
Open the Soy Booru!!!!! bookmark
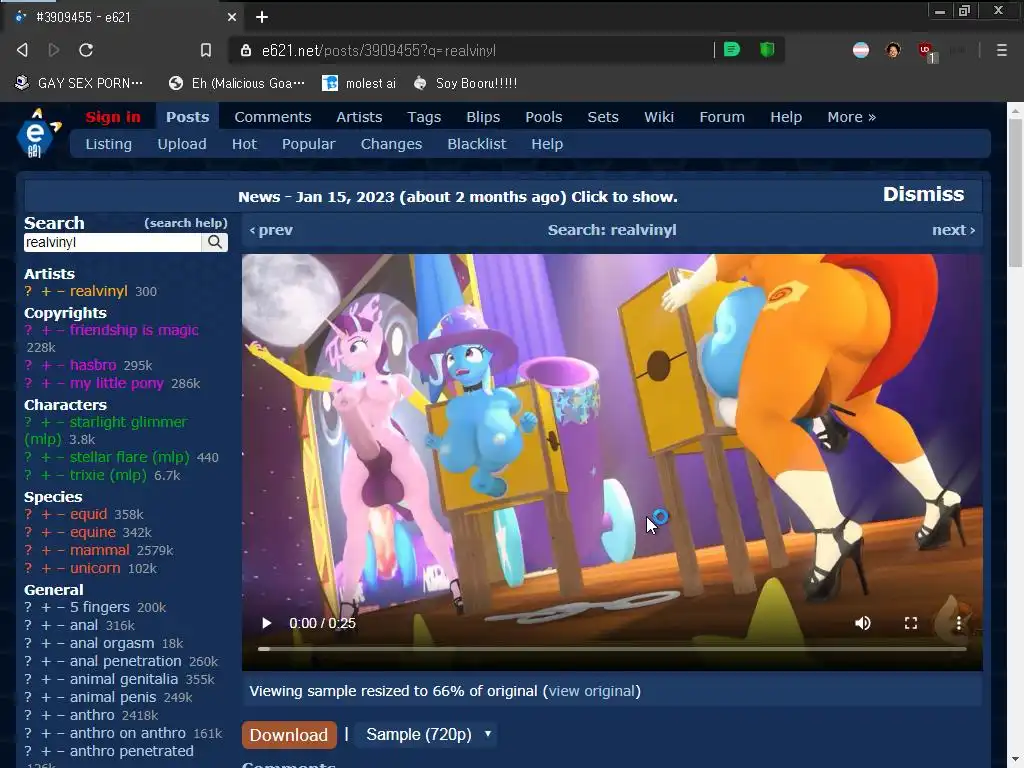[x=465, y=83]
